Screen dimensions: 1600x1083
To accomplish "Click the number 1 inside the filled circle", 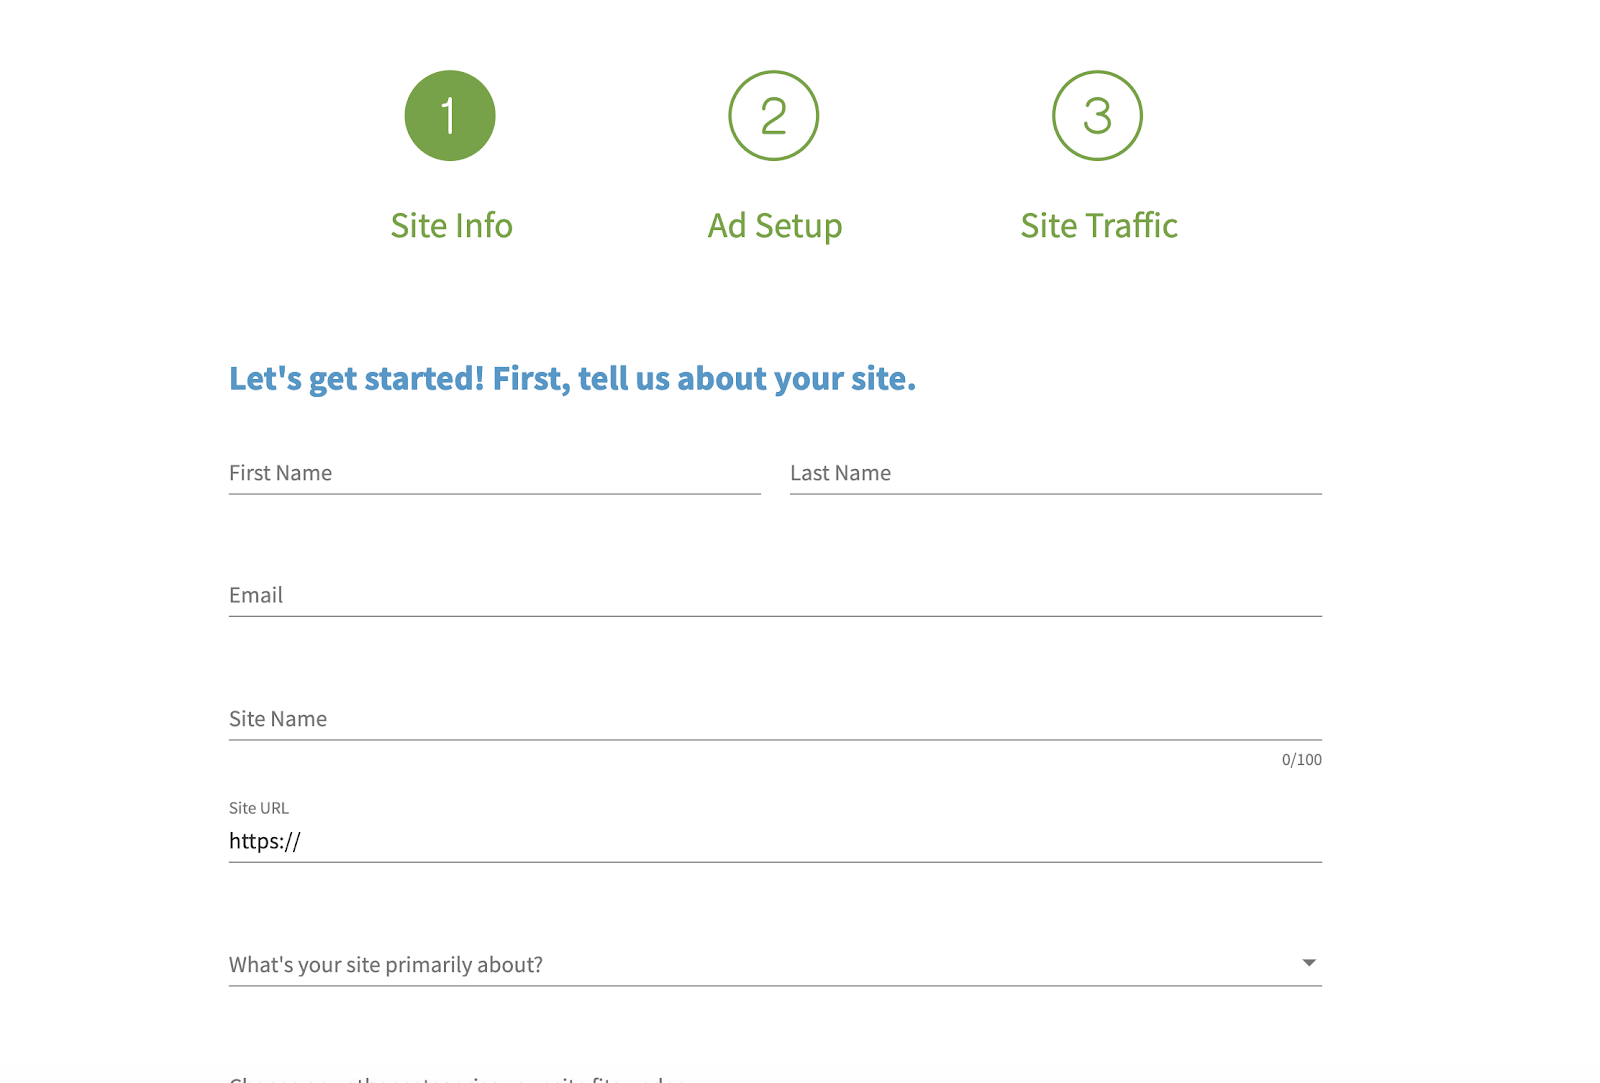I will (450, 114).
